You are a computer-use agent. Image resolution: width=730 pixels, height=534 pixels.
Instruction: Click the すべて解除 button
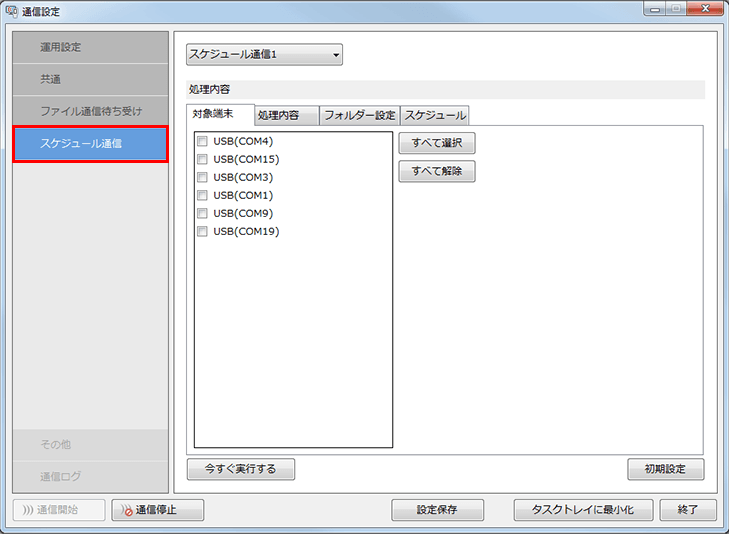click(437, 171)
